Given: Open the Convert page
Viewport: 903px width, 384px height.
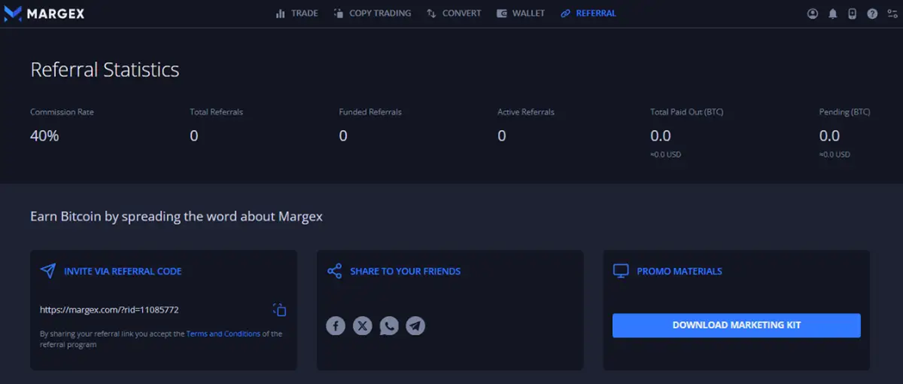Looking at the screenshot, I should coord(454,13).
